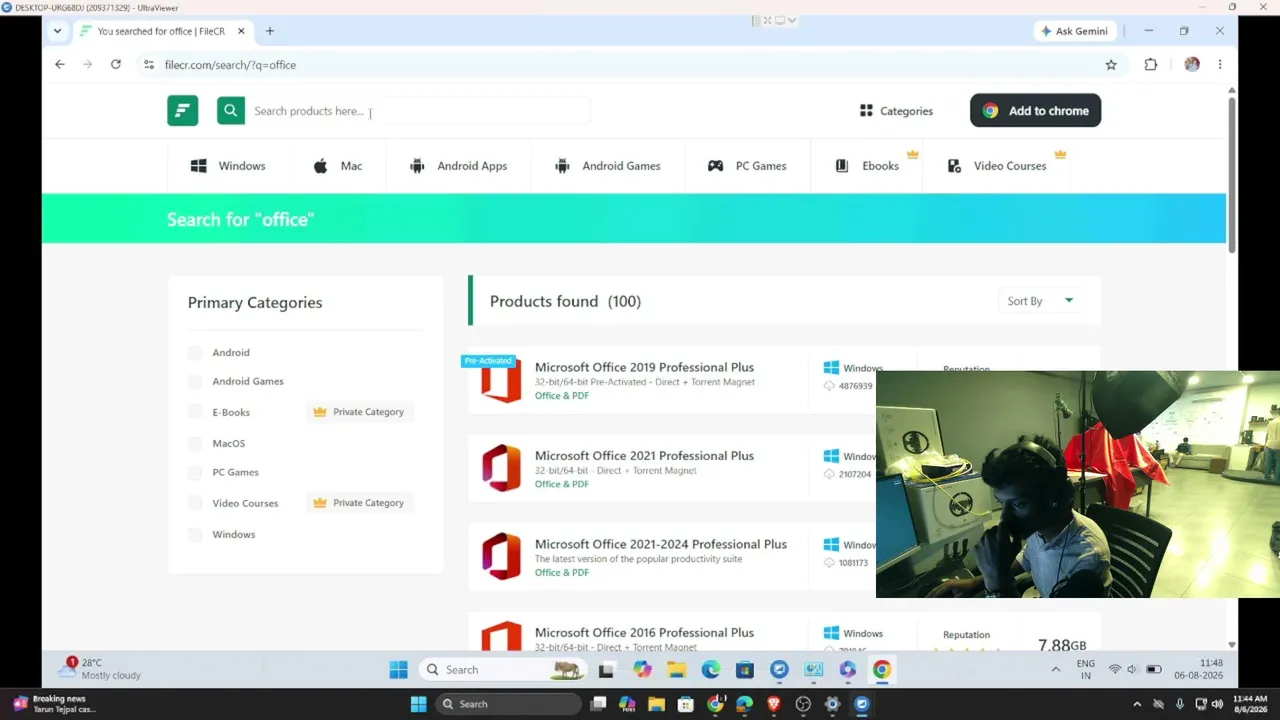1280x720 pixels.
Task: Bookmark this page with the star icon
Action: point(1111,65)
